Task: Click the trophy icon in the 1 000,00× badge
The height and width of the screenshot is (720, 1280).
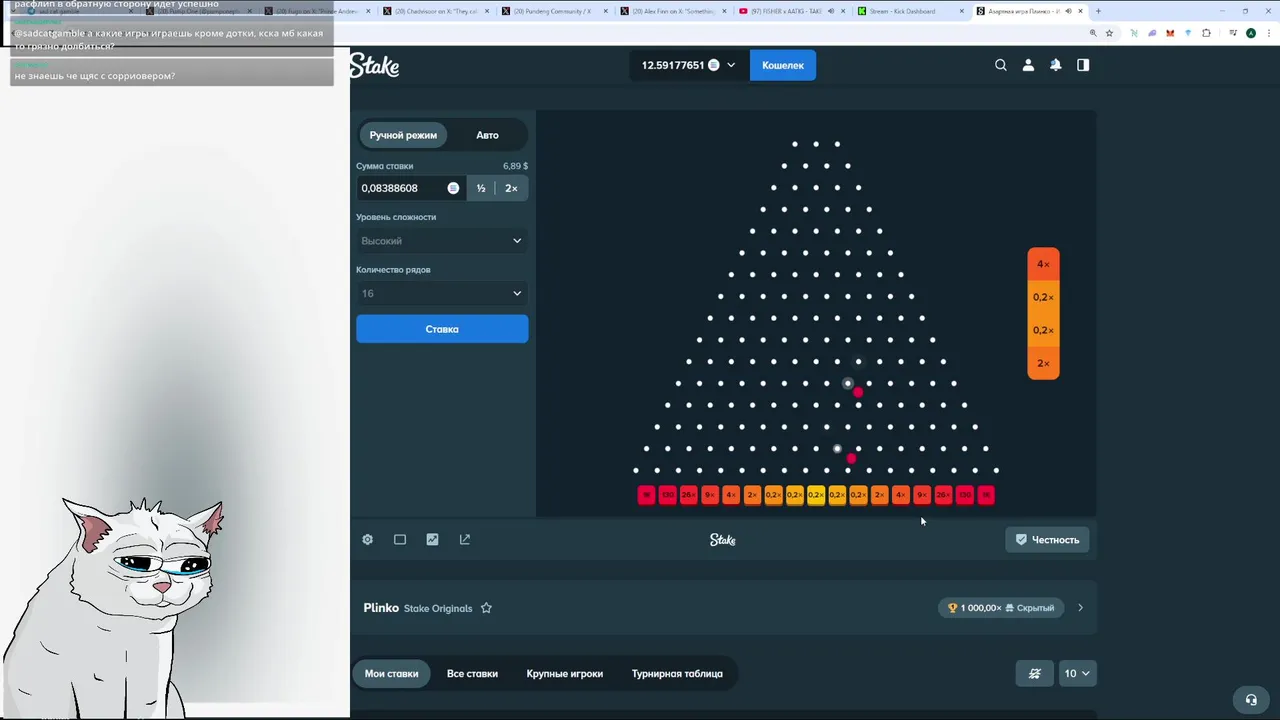Action: pyautogui.click(x=952, y=608)
